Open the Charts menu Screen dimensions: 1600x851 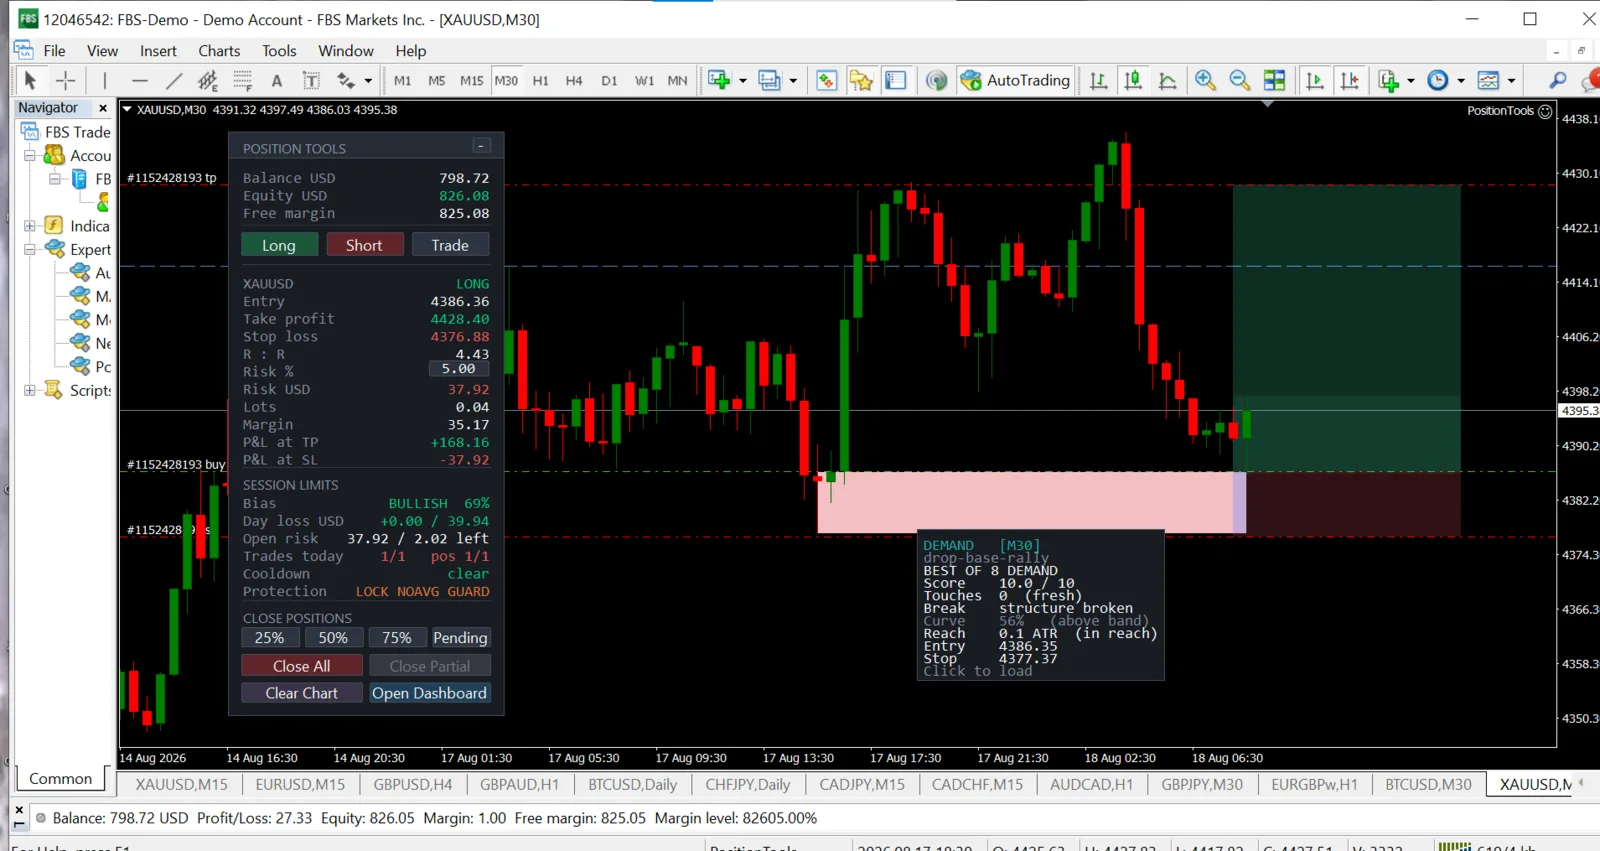pos(219,51)
